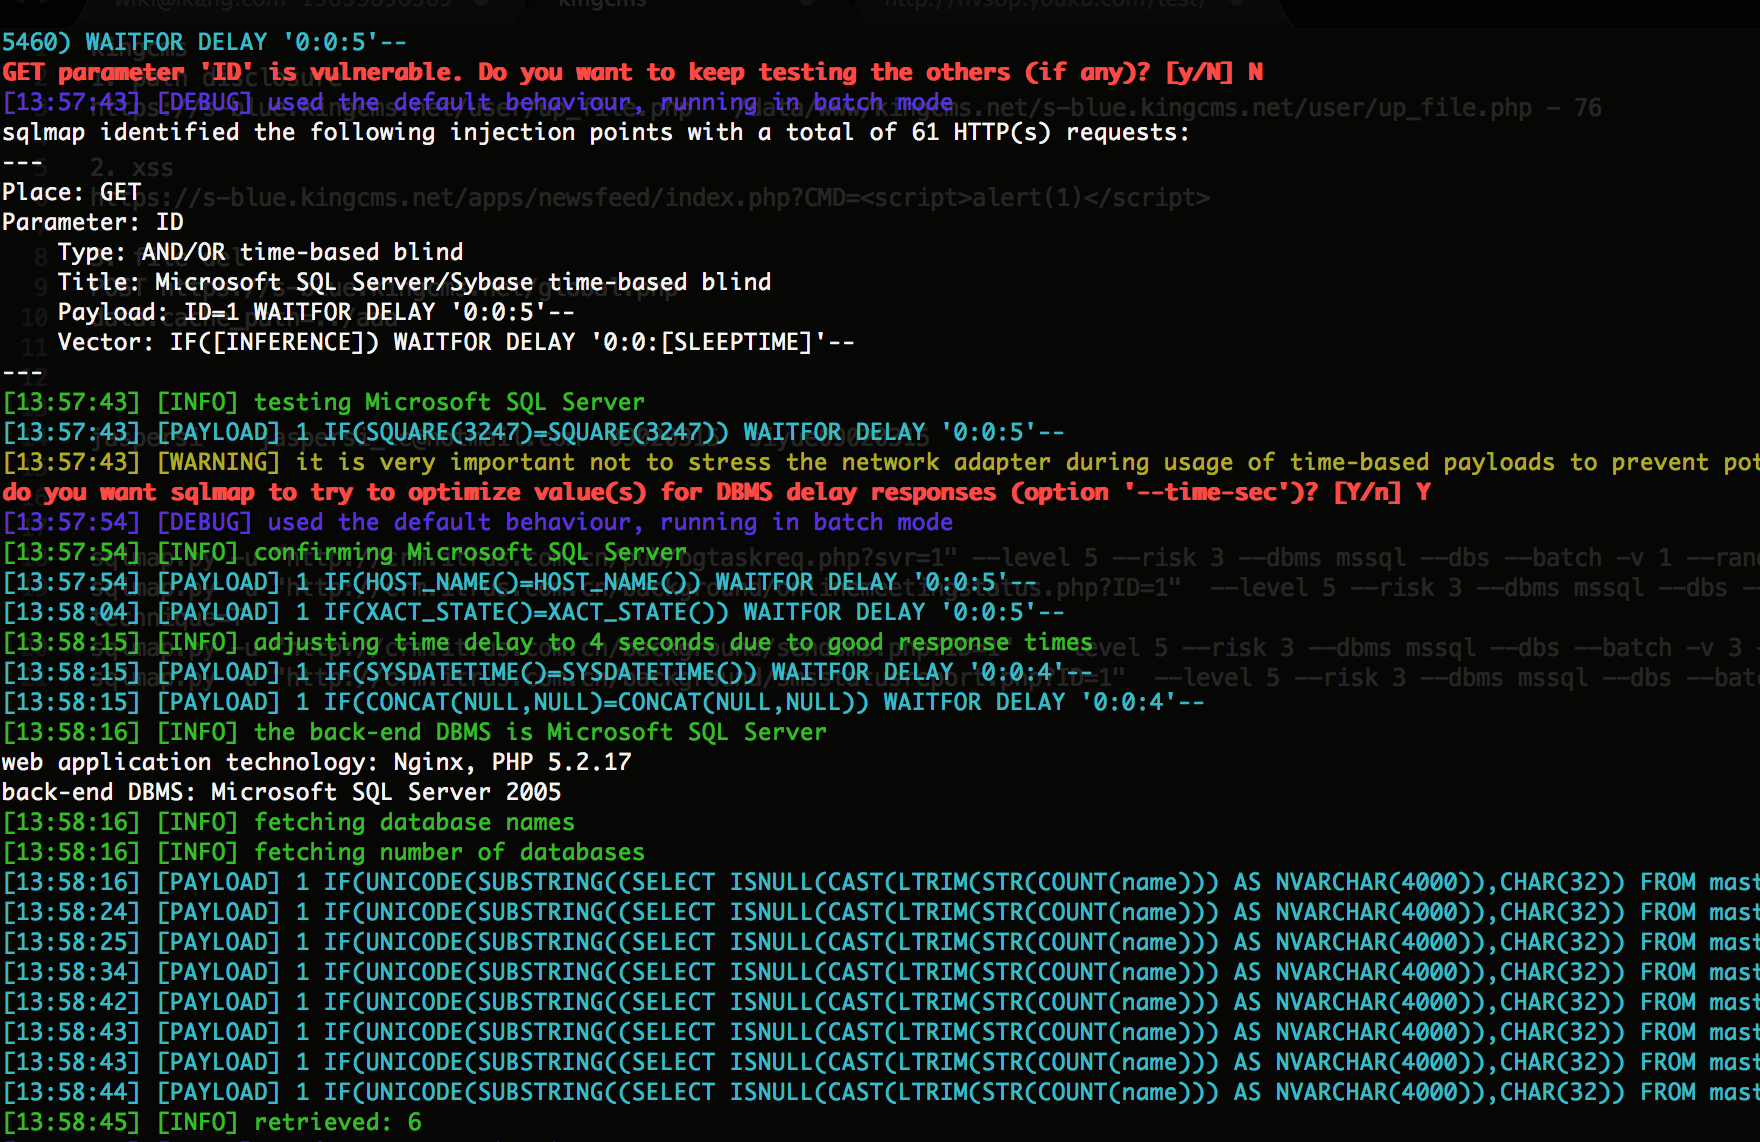This screenshot has height=1142, width=1760.
Task: Select the HOST_NAME() payload line
Action: tap(519, 582)
